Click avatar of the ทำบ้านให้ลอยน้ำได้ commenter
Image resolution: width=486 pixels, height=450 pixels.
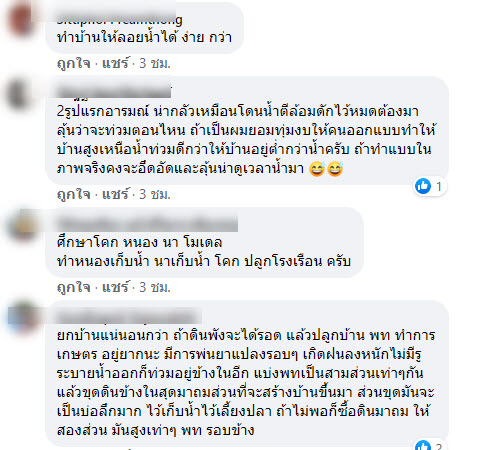(x=21, y=19)
